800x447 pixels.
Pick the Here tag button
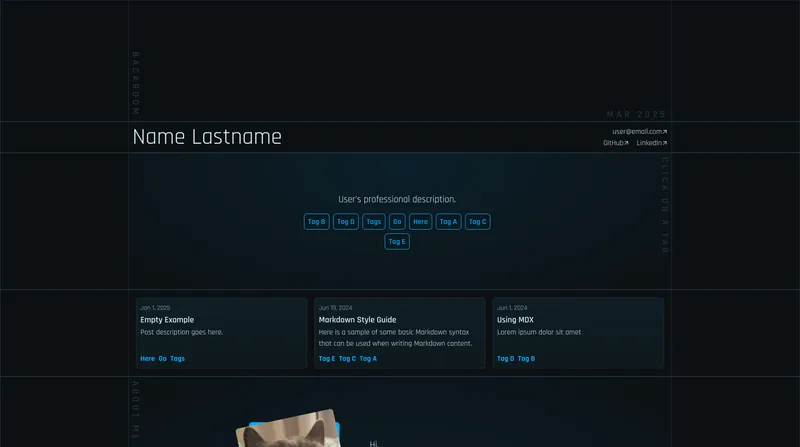(x=421, y=222)
